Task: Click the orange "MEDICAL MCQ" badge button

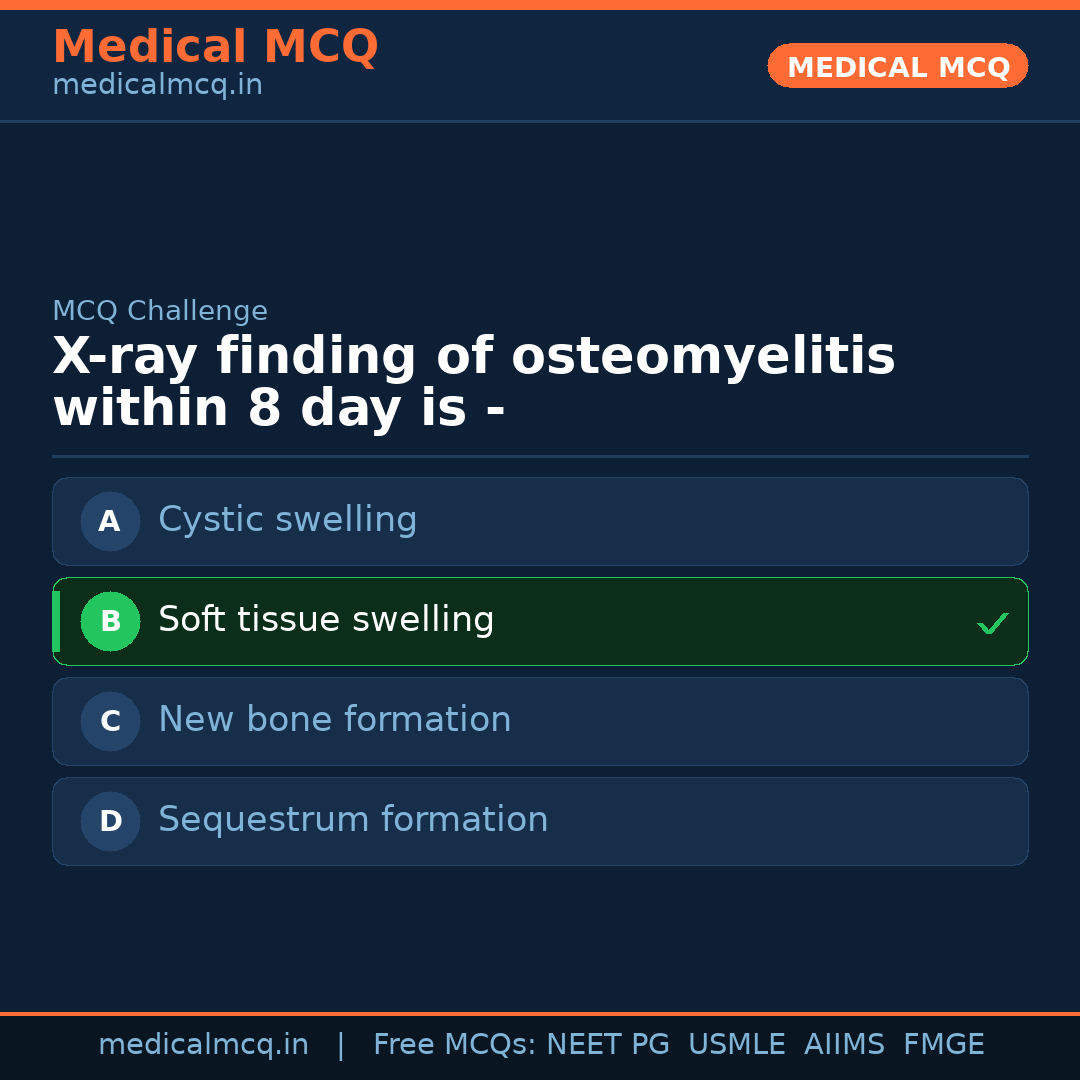Action: coord(897,67)
